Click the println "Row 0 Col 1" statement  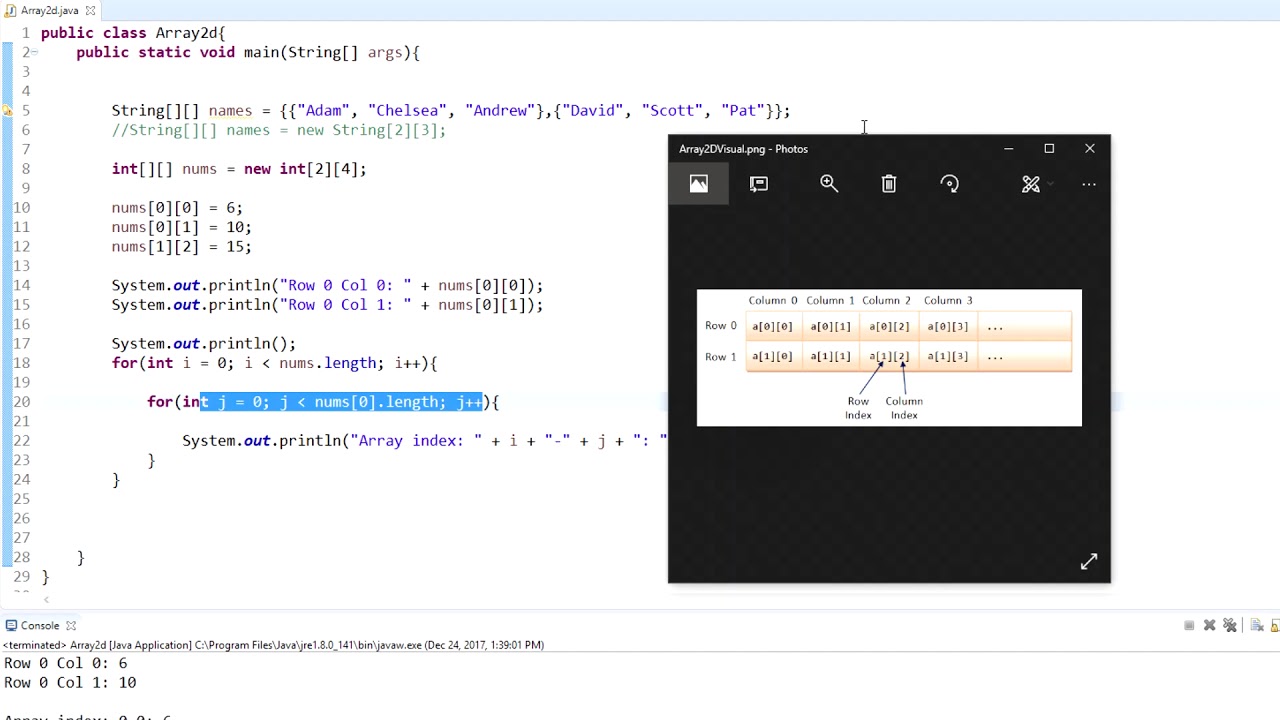[327, 305]
